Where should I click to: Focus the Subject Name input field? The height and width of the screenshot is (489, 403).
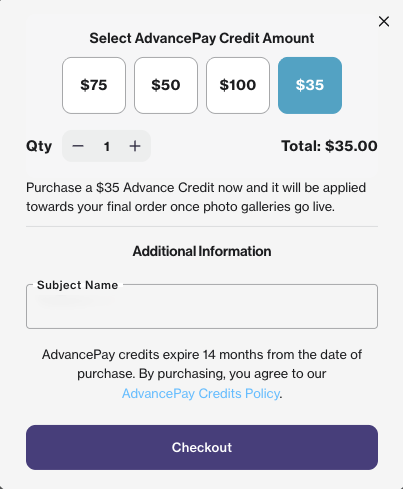[x=202, y=306]
